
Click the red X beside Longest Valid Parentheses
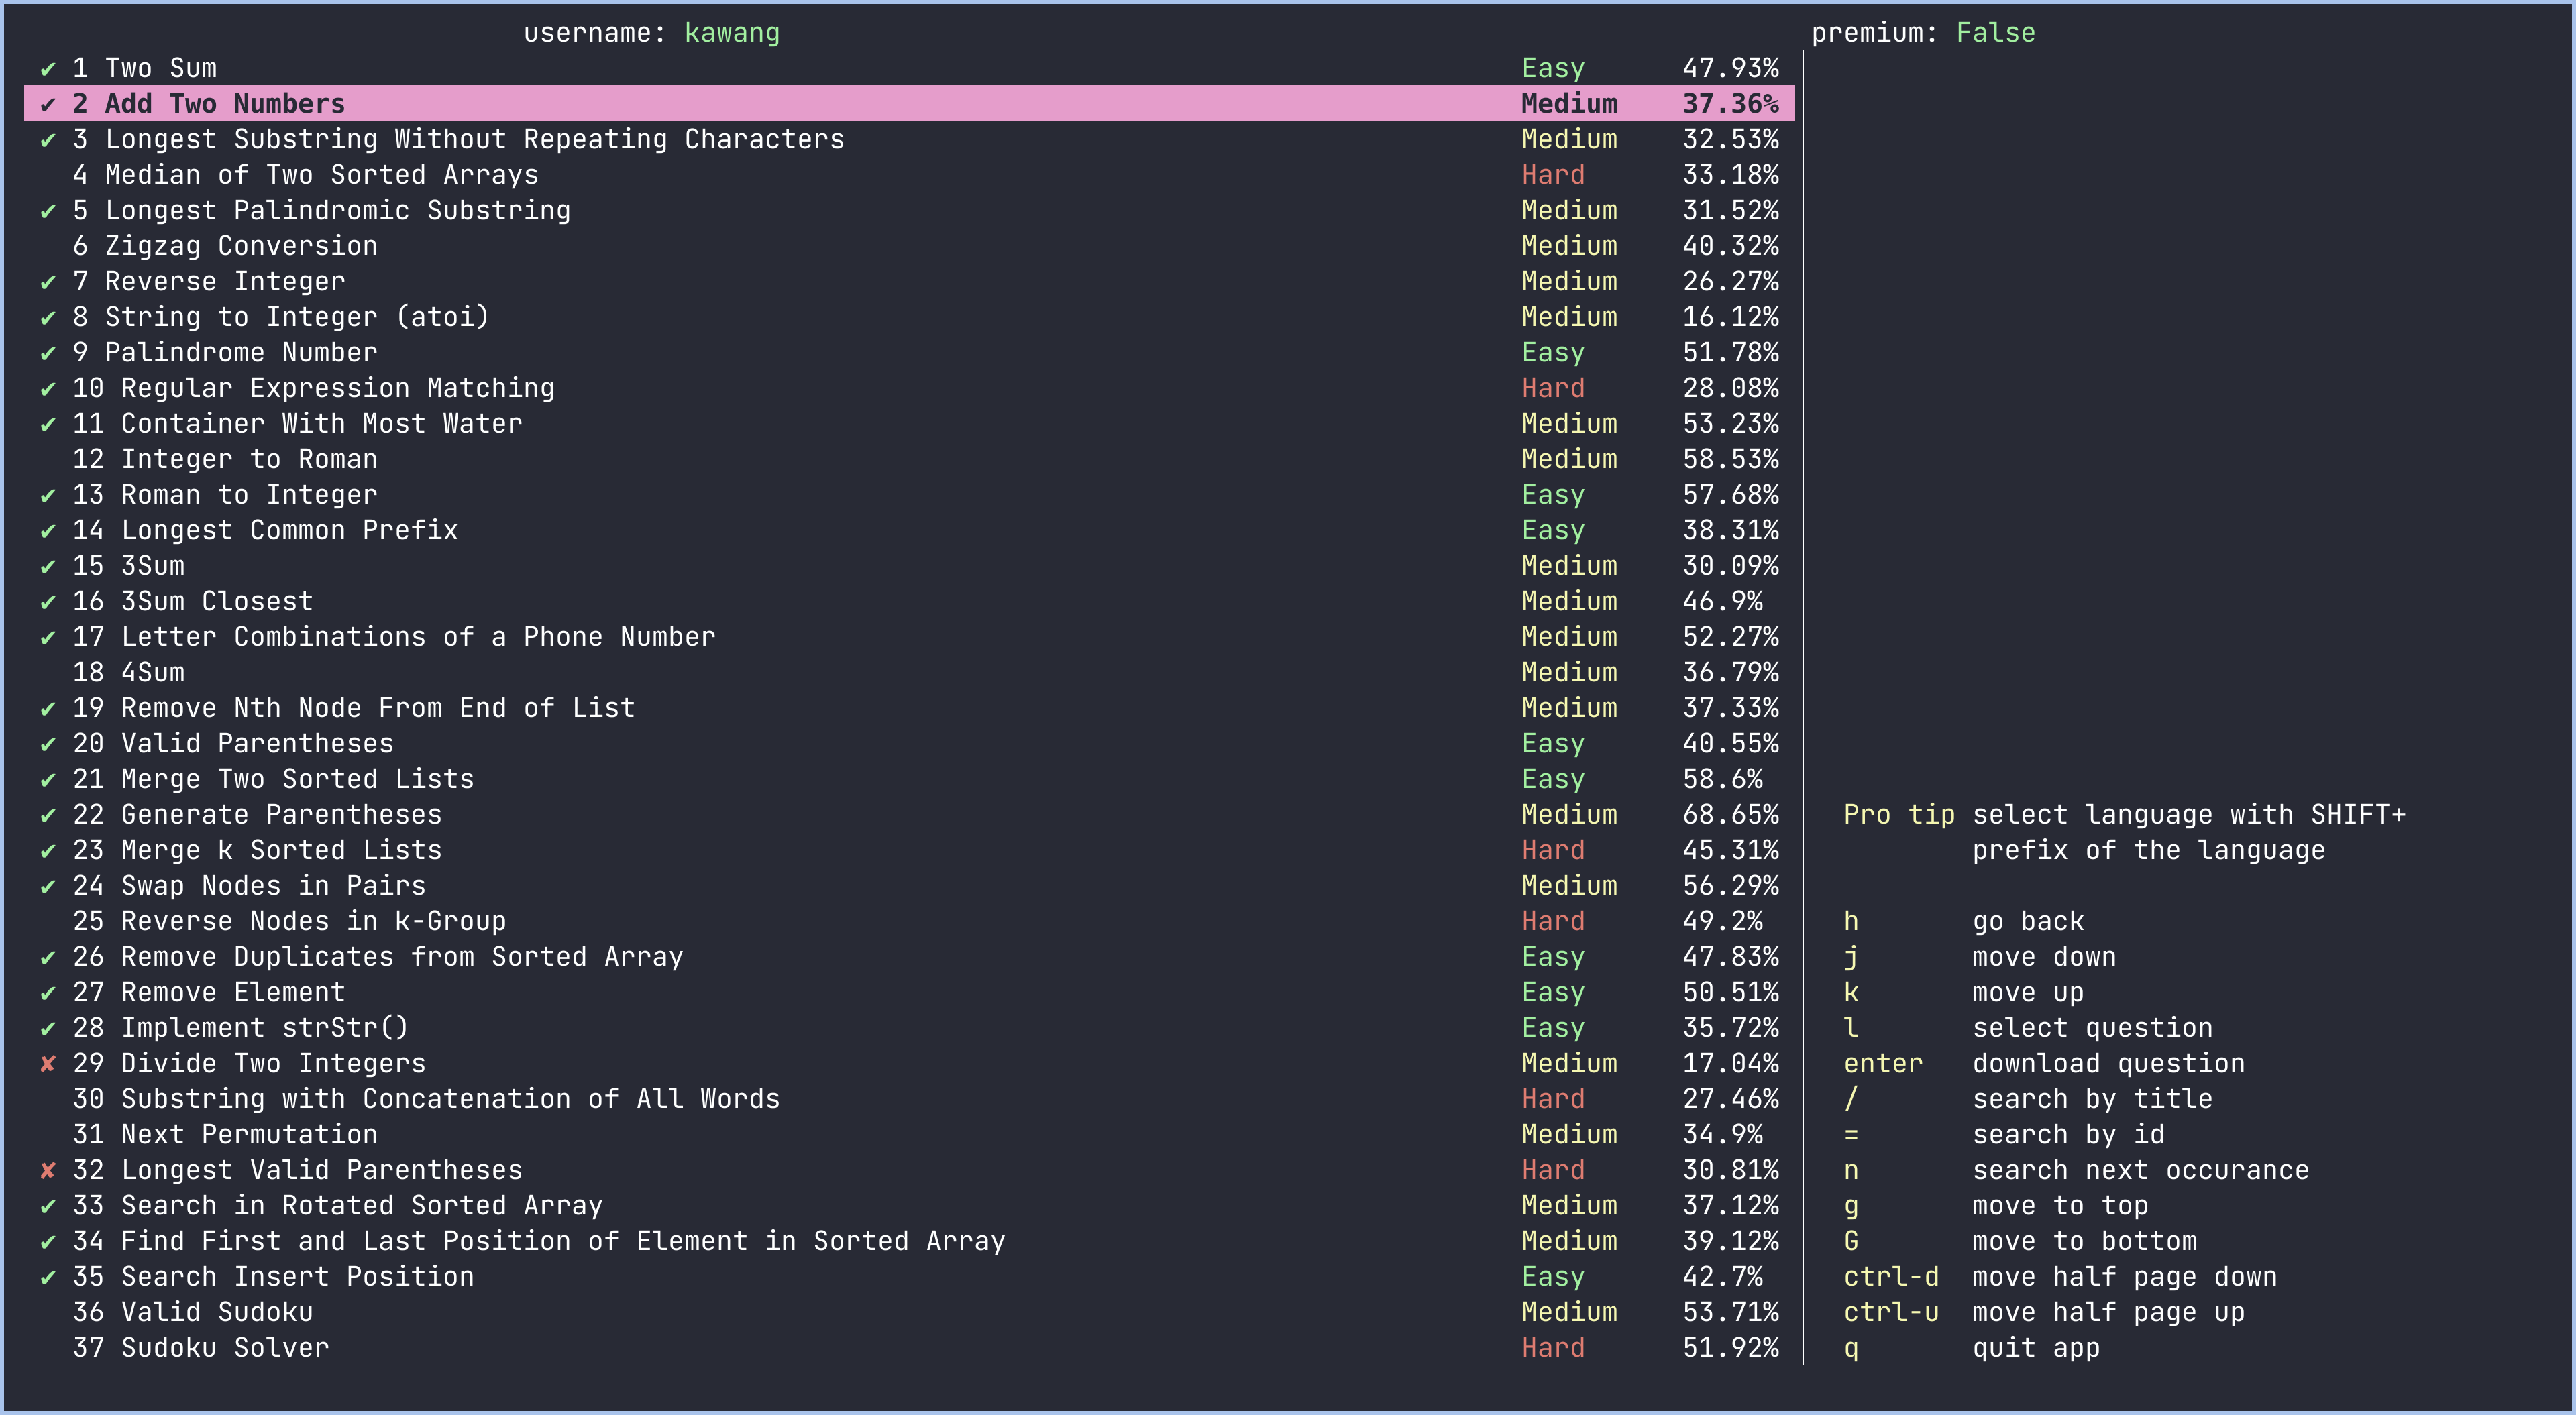point(47,1170)
